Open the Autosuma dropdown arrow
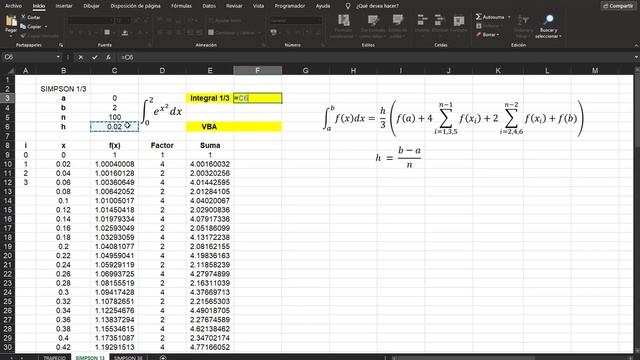640x360 pixels. point(509,17)
